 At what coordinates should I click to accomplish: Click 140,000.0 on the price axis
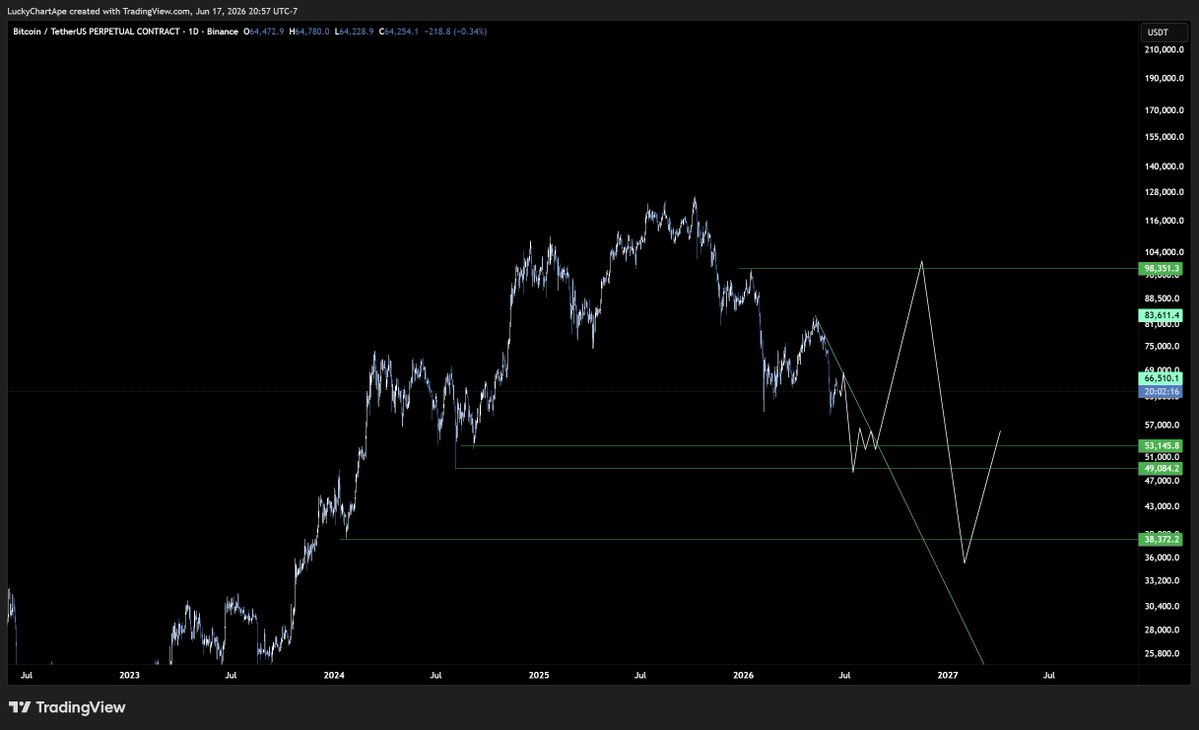pos(1164,166)
